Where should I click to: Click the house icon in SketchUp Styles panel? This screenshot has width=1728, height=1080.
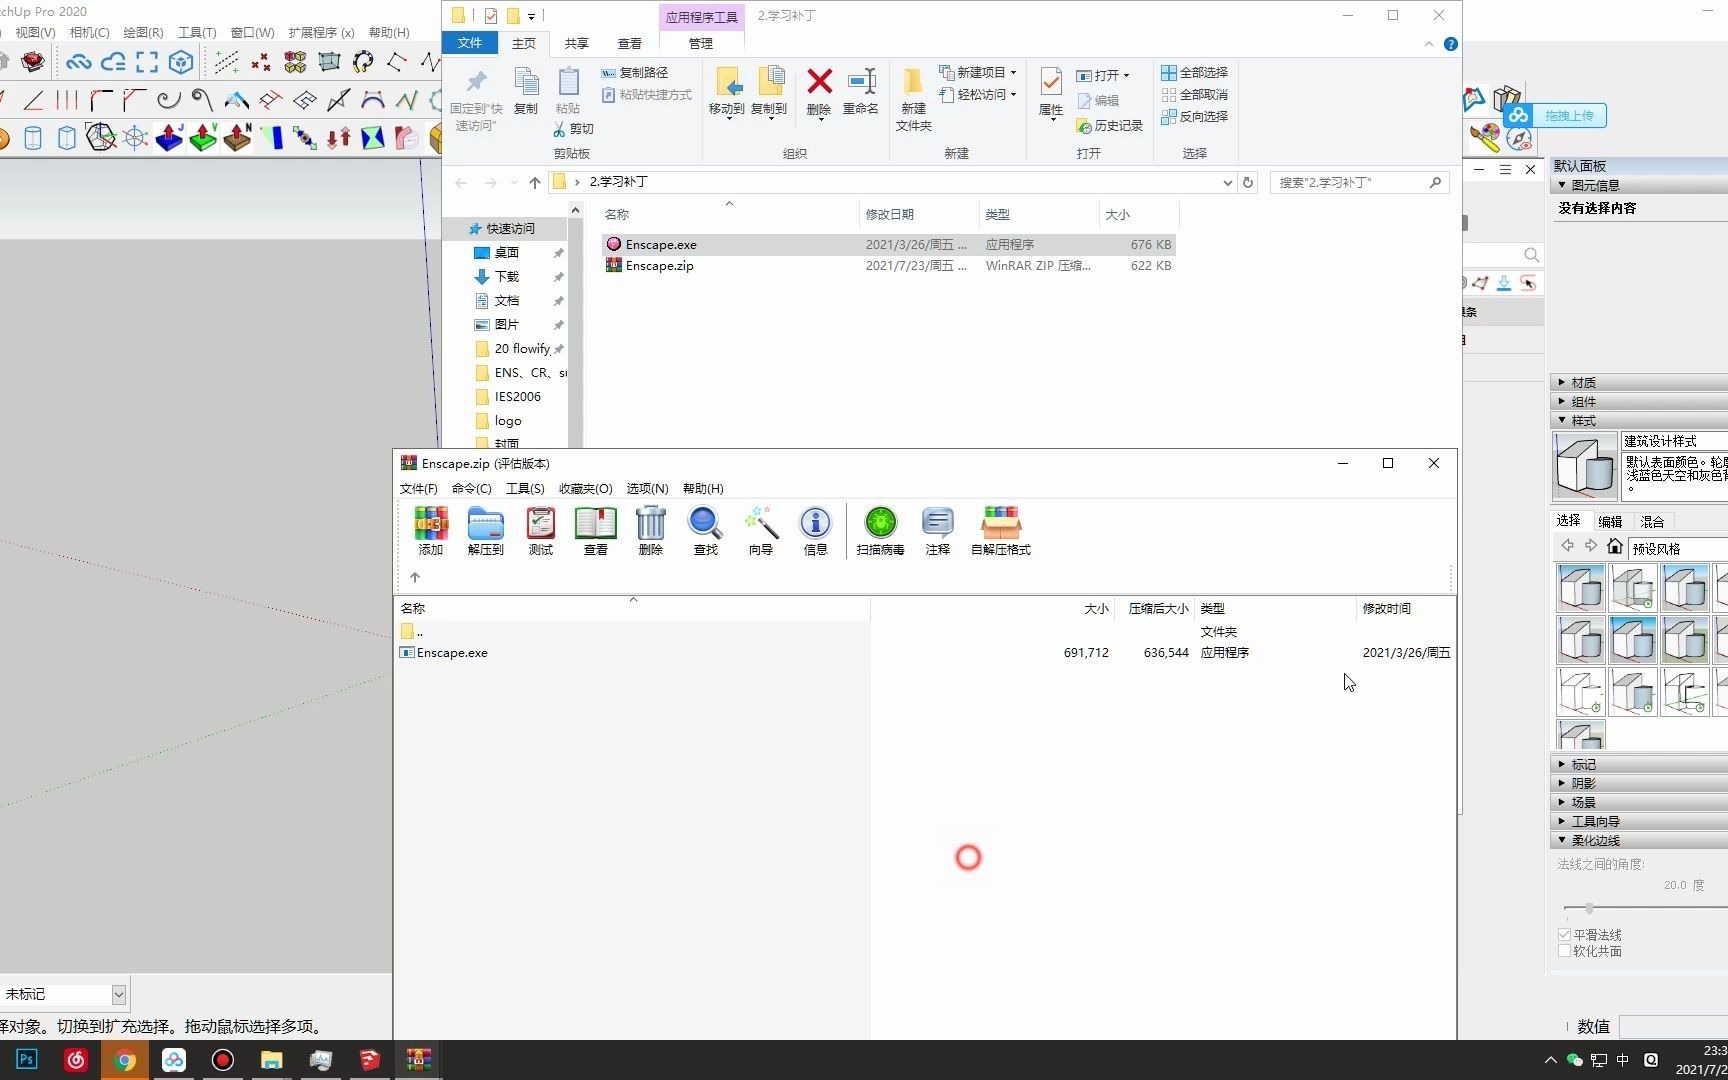click(x=1614, y=546)
